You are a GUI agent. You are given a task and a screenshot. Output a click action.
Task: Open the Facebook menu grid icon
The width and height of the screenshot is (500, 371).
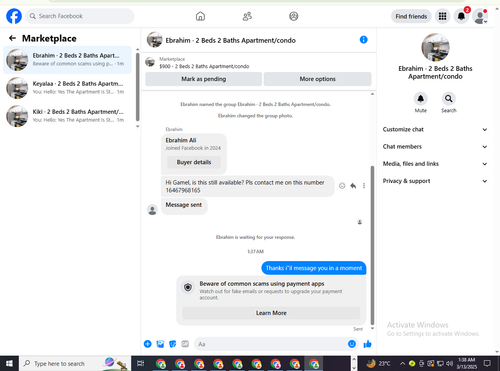click(442, 16)
